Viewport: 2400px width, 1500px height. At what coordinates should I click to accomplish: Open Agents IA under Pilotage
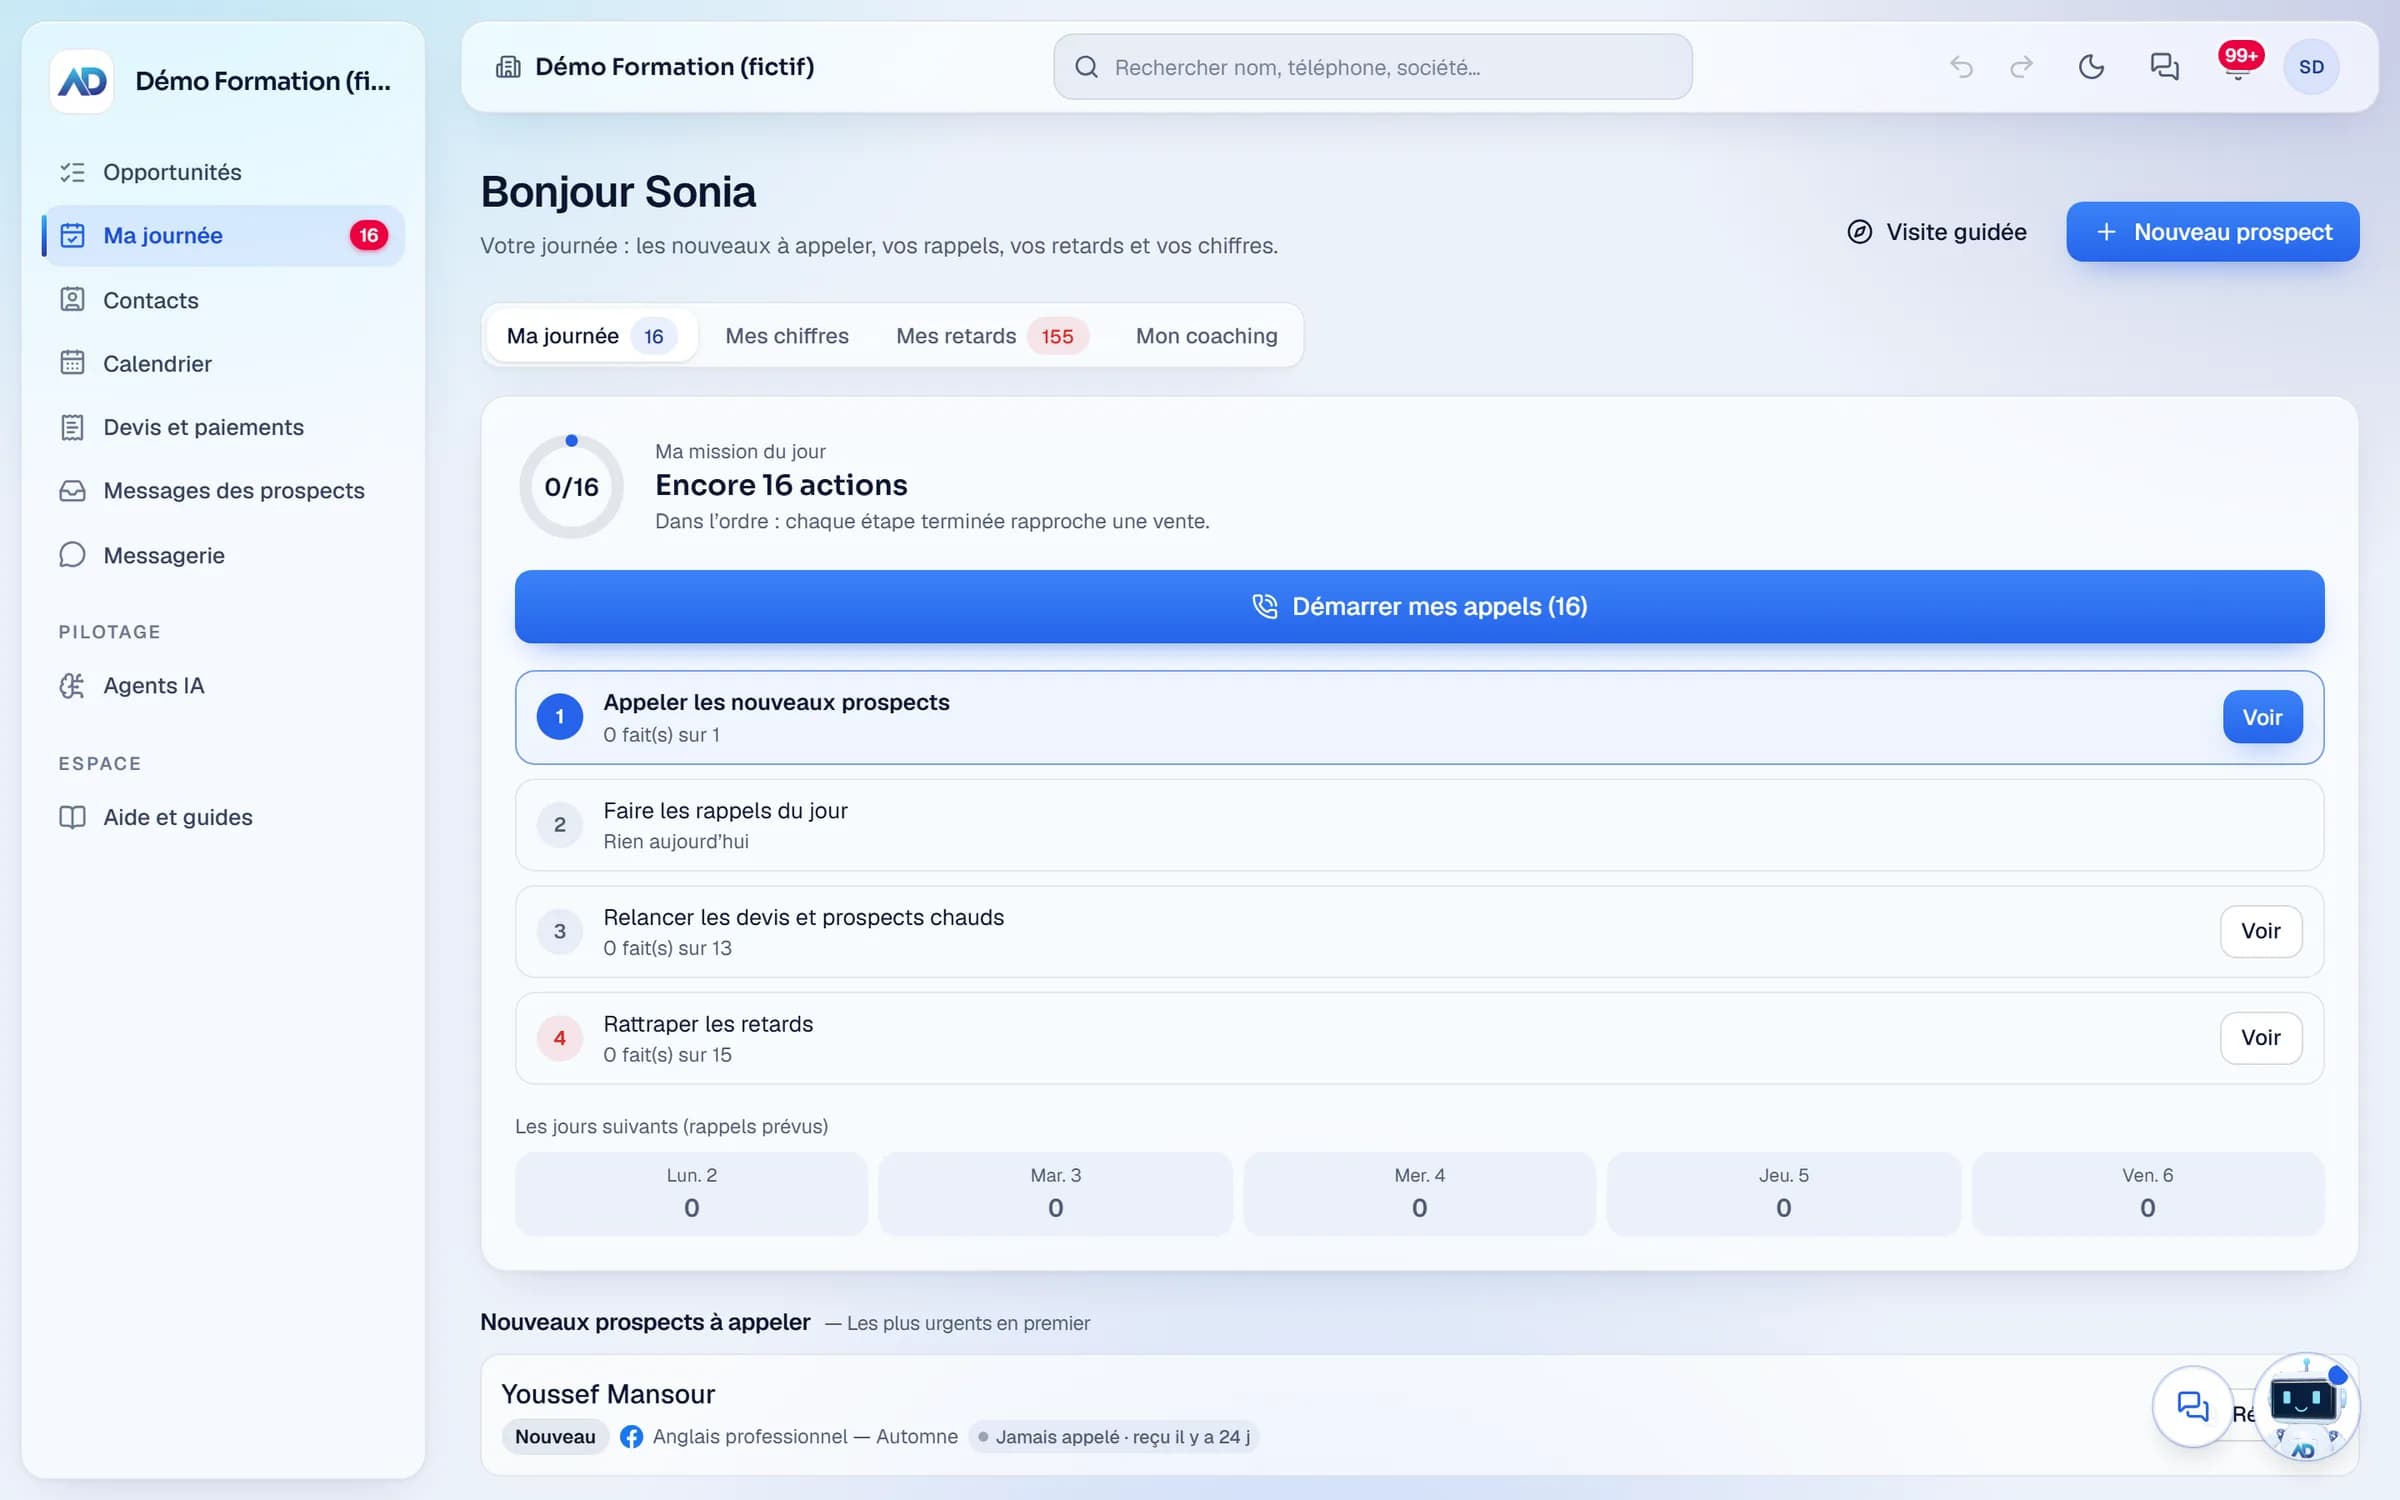(x=223, y=686)
